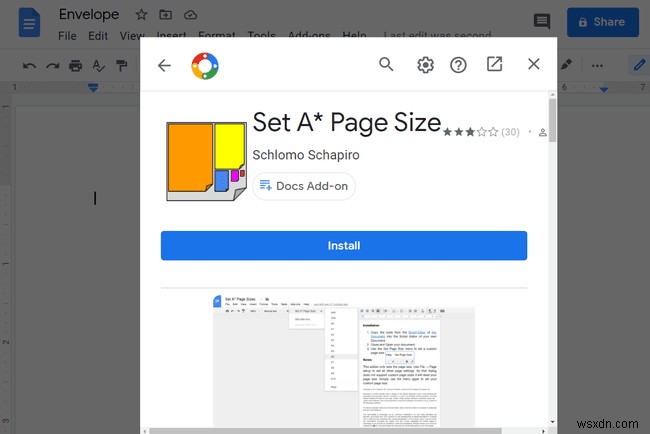The width and height of the screenshot is (650, 434).
Task: Select the Paint format tool
Action: click(x=121, y=65)
